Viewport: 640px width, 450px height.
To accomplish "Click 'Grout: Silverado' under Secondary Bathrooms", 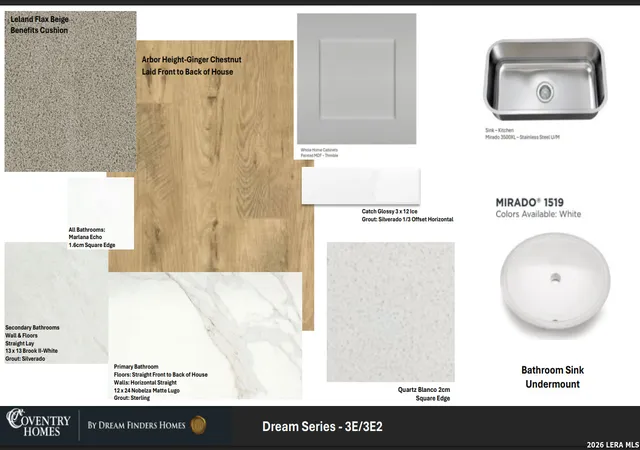I will point(25,359).
